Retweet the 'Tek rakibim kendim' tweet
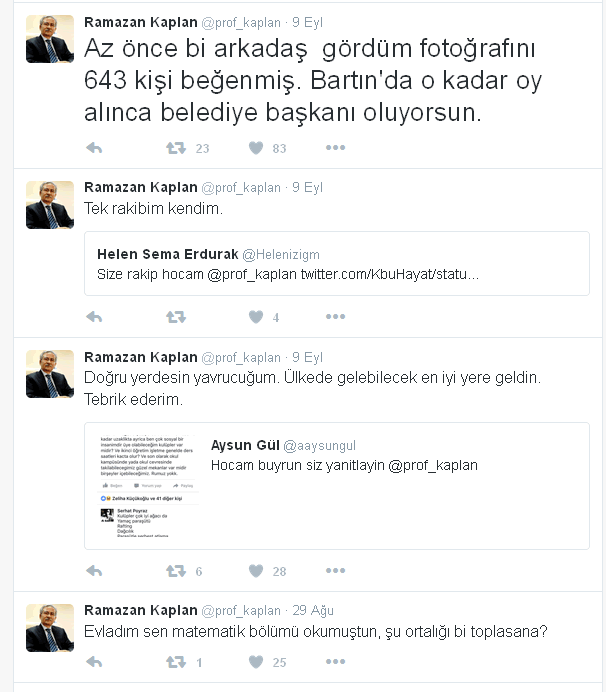The width and height of the screenshot is (606, 692). 176,317
